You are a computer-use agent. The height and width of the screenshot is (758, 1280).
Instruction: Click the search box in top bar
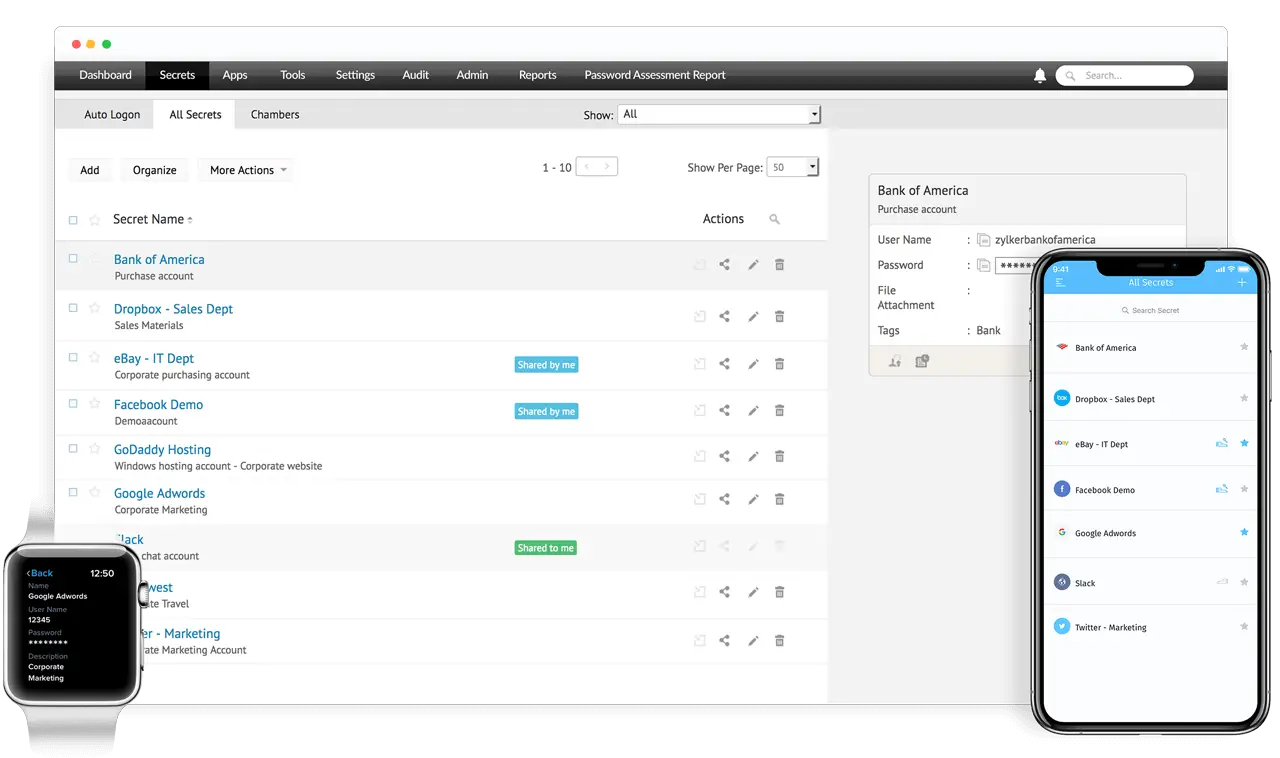pos(1125,75)
